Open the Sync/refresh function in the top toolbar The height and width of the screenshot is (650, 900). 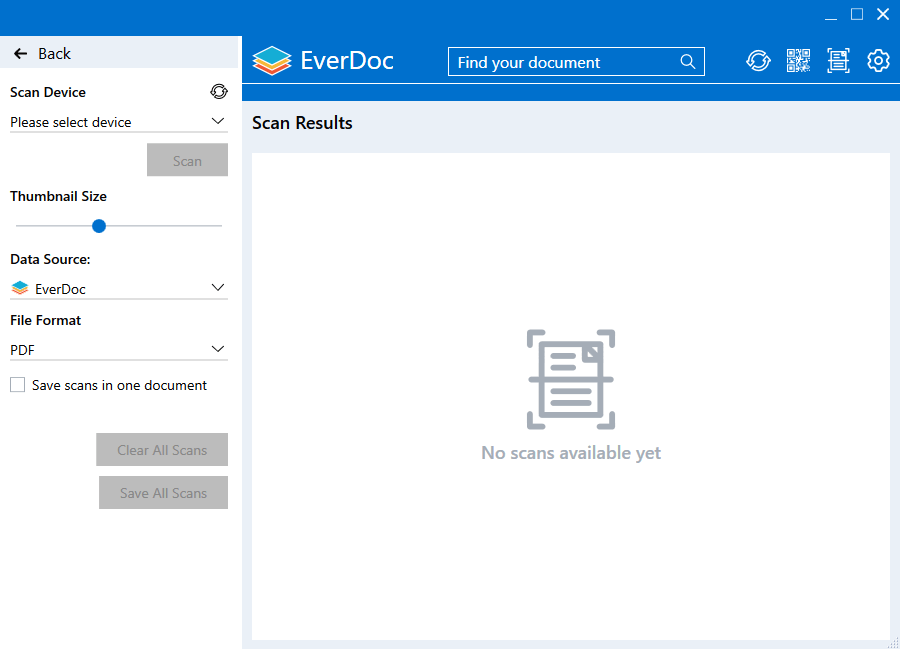point(758,60)
